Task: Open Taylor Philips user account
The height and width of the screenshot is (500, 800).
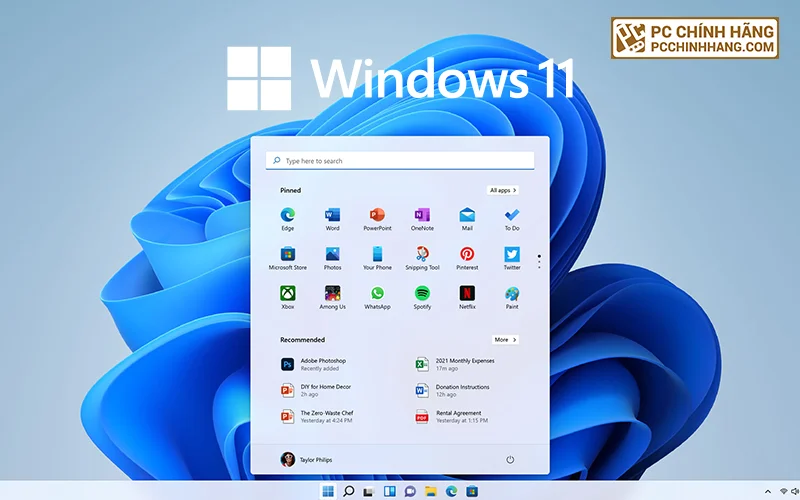Action: (x=306, y=460)
